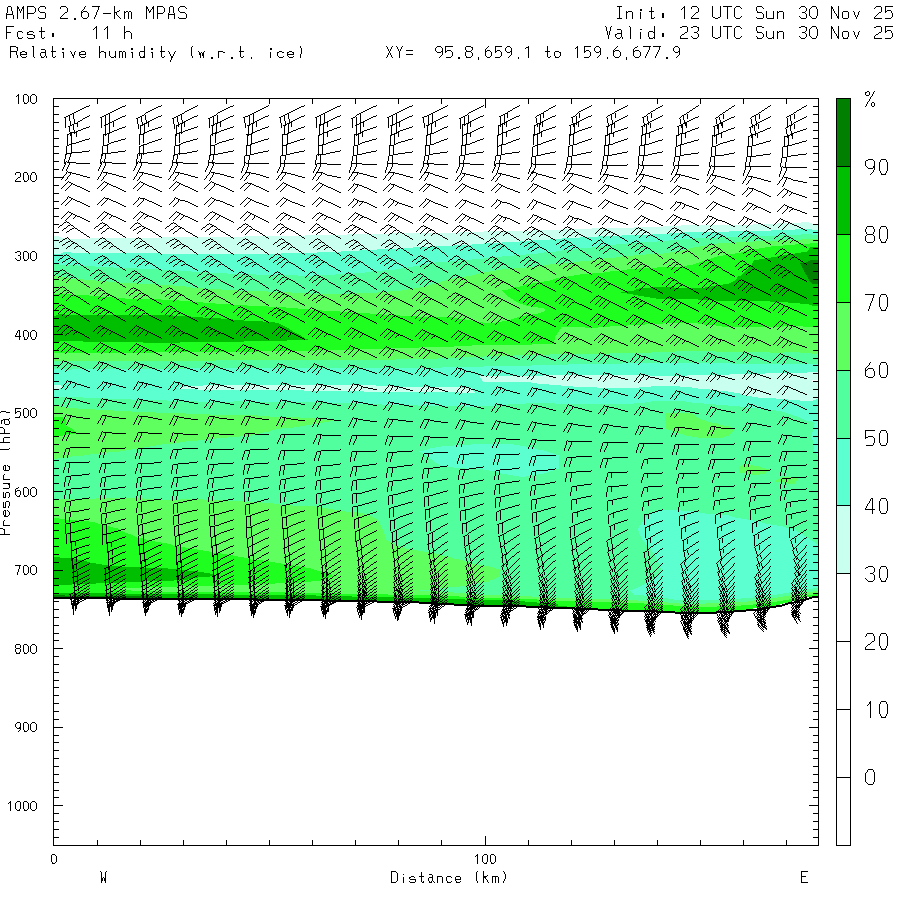Screen dimensions: 900x900
Task: Click the 80–90% legend color band
Action: (x=843, y=200)
